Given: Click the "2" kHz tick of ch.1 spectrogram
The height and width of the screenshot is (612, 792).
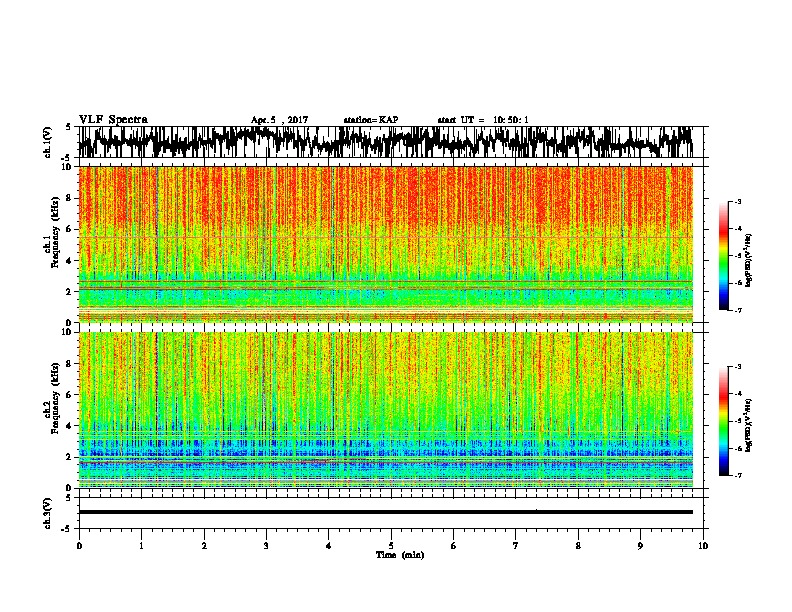Looking at the screenshot, I should [x=70, y=291].
